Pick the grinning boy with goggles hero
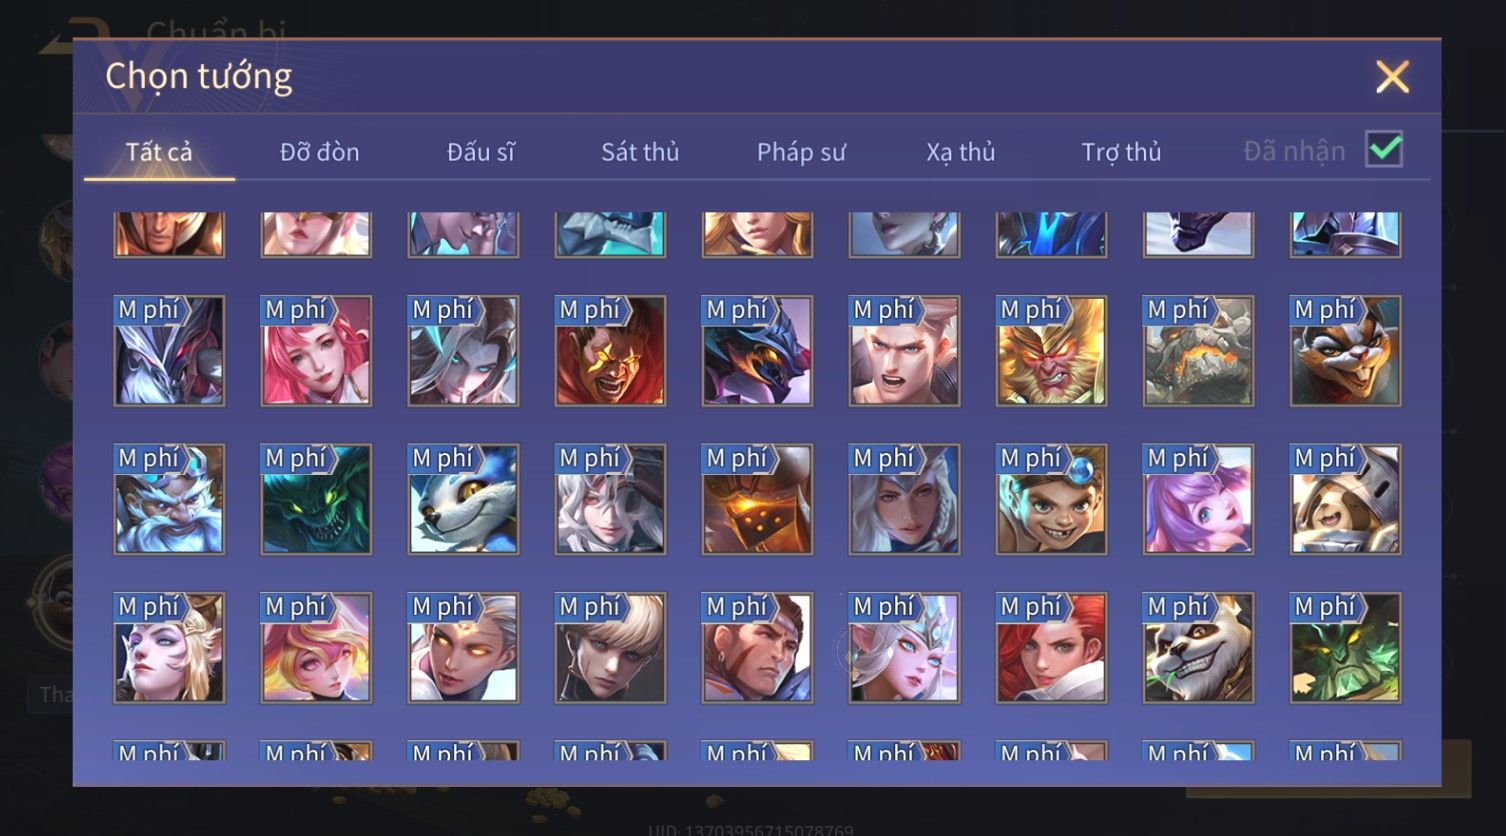 pyautogui.click(x=1051, y=499)
